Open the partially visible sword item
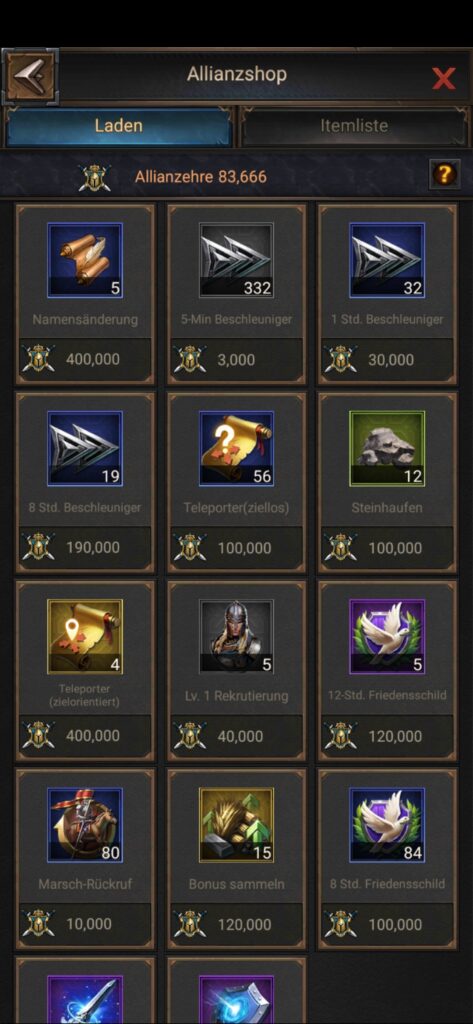Screen dimensions: 473x1024 [x=85, y=1000]
